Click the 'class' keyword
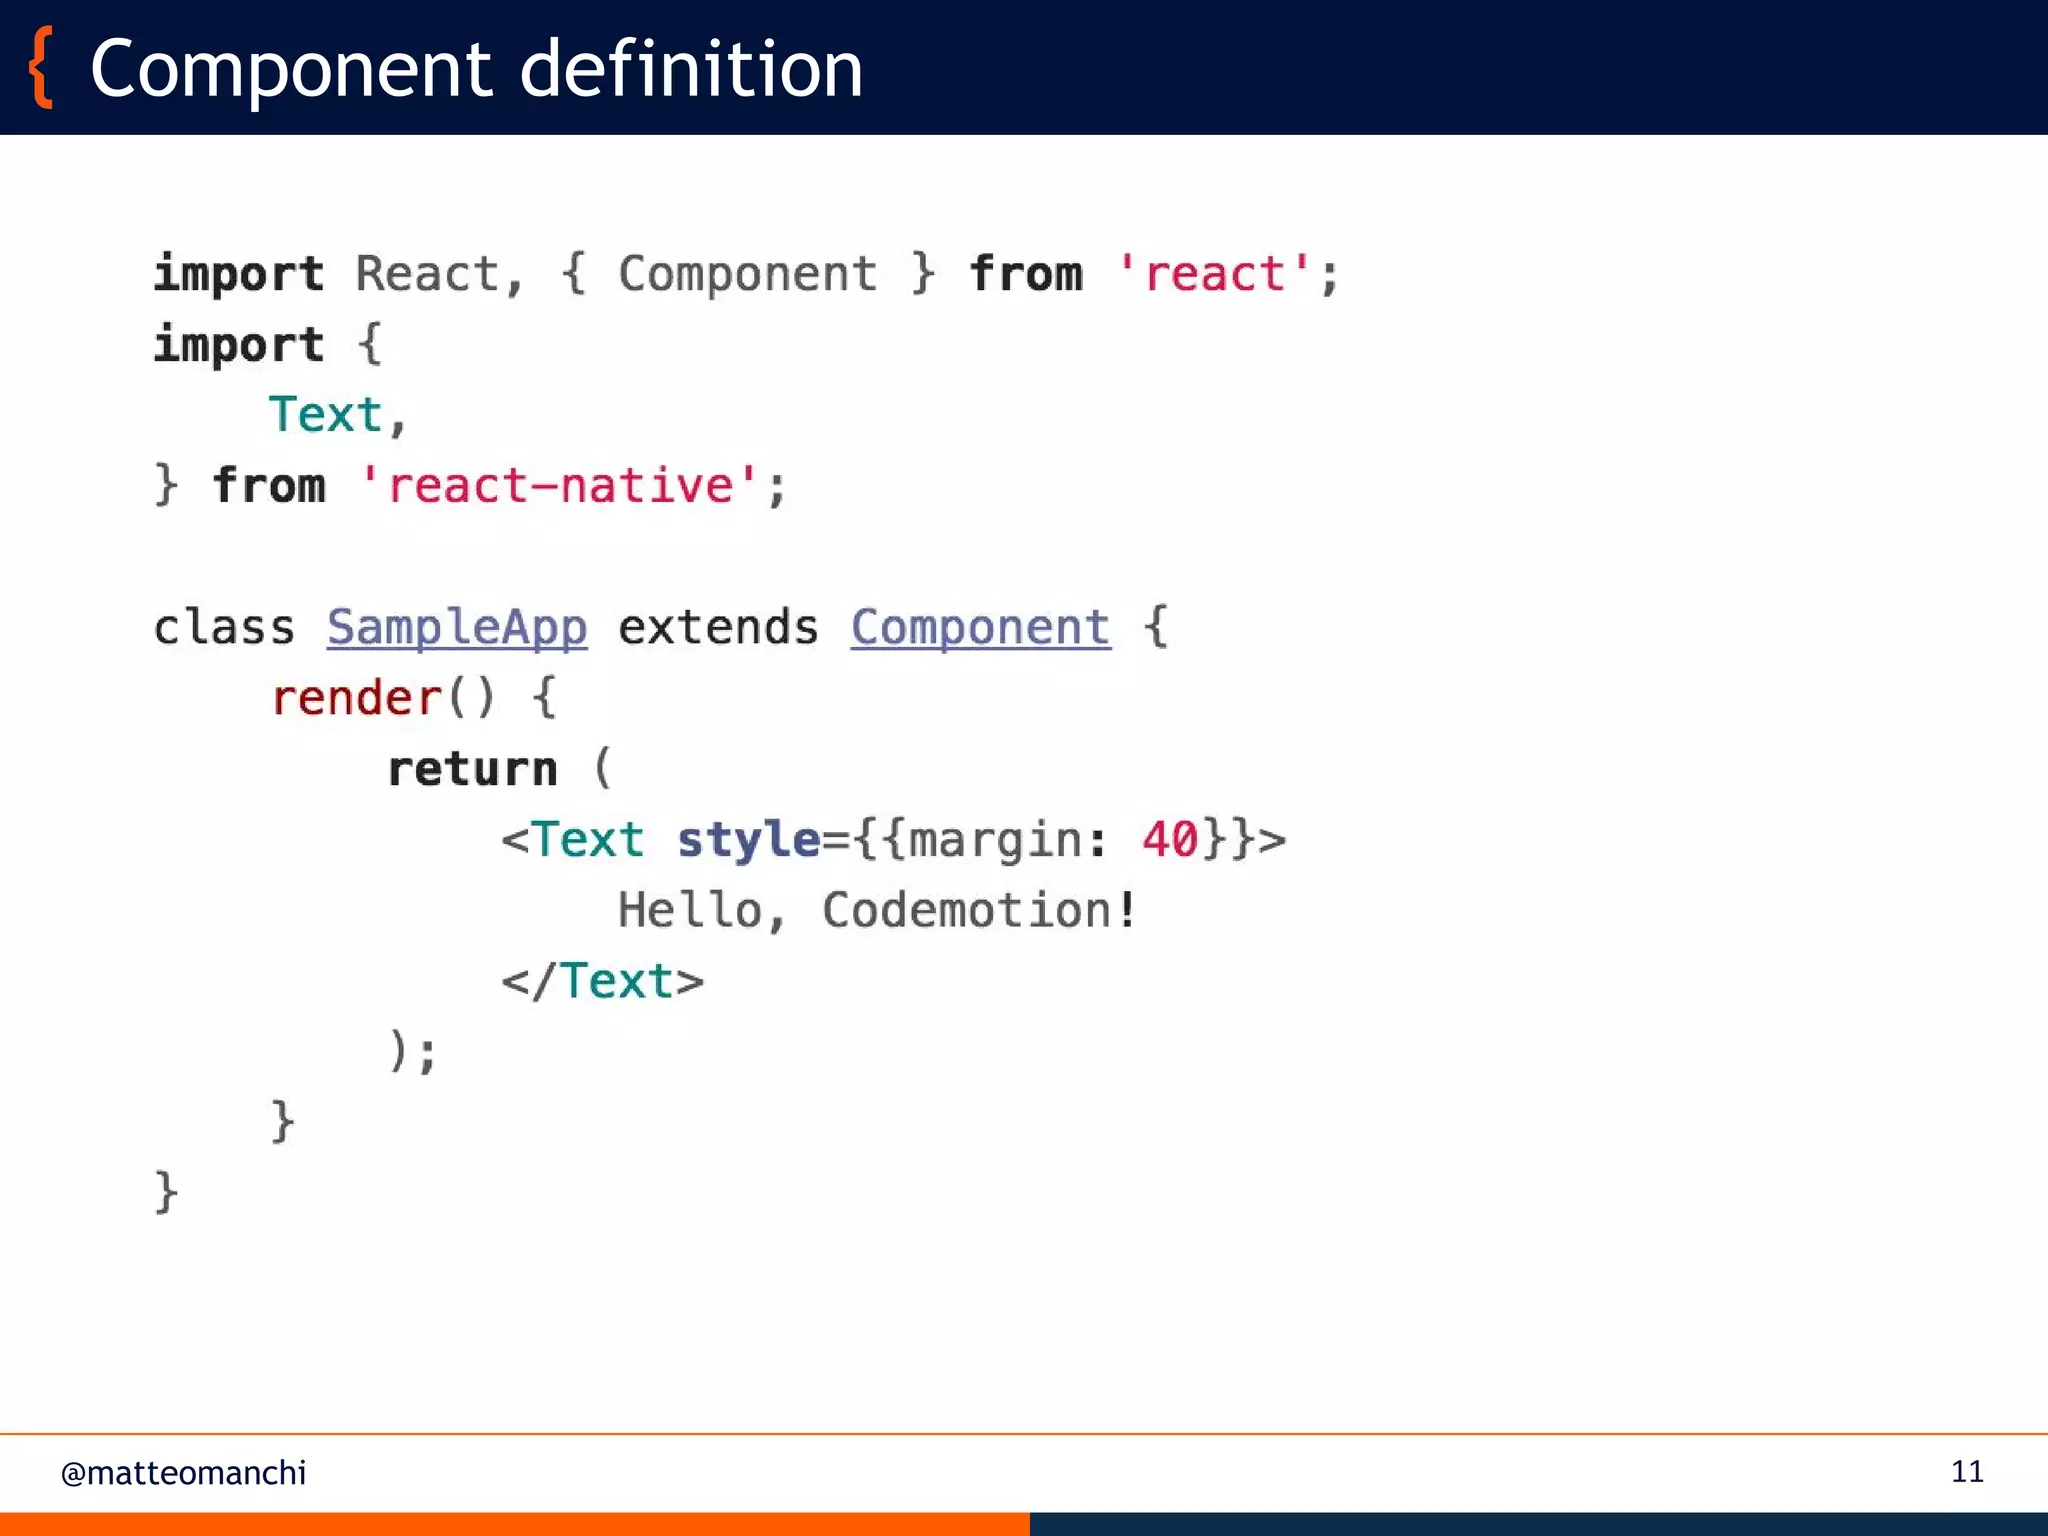 [224, 628]
